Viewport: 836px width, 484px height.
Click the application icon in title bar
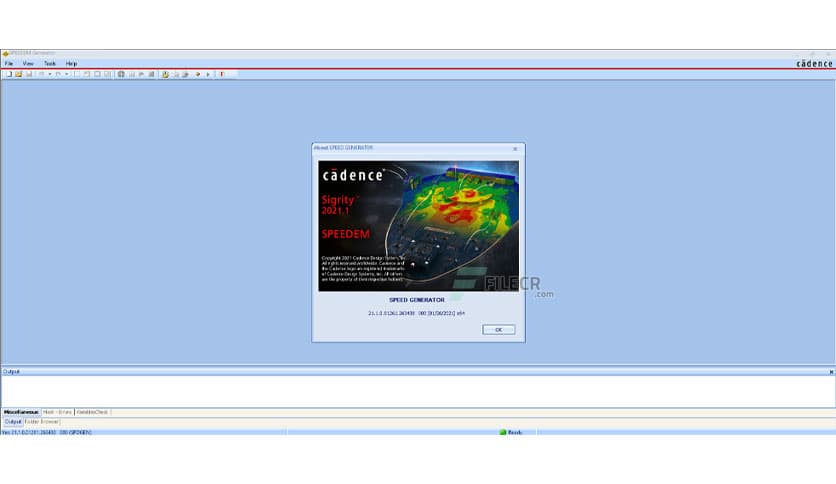tap(5, 53)
